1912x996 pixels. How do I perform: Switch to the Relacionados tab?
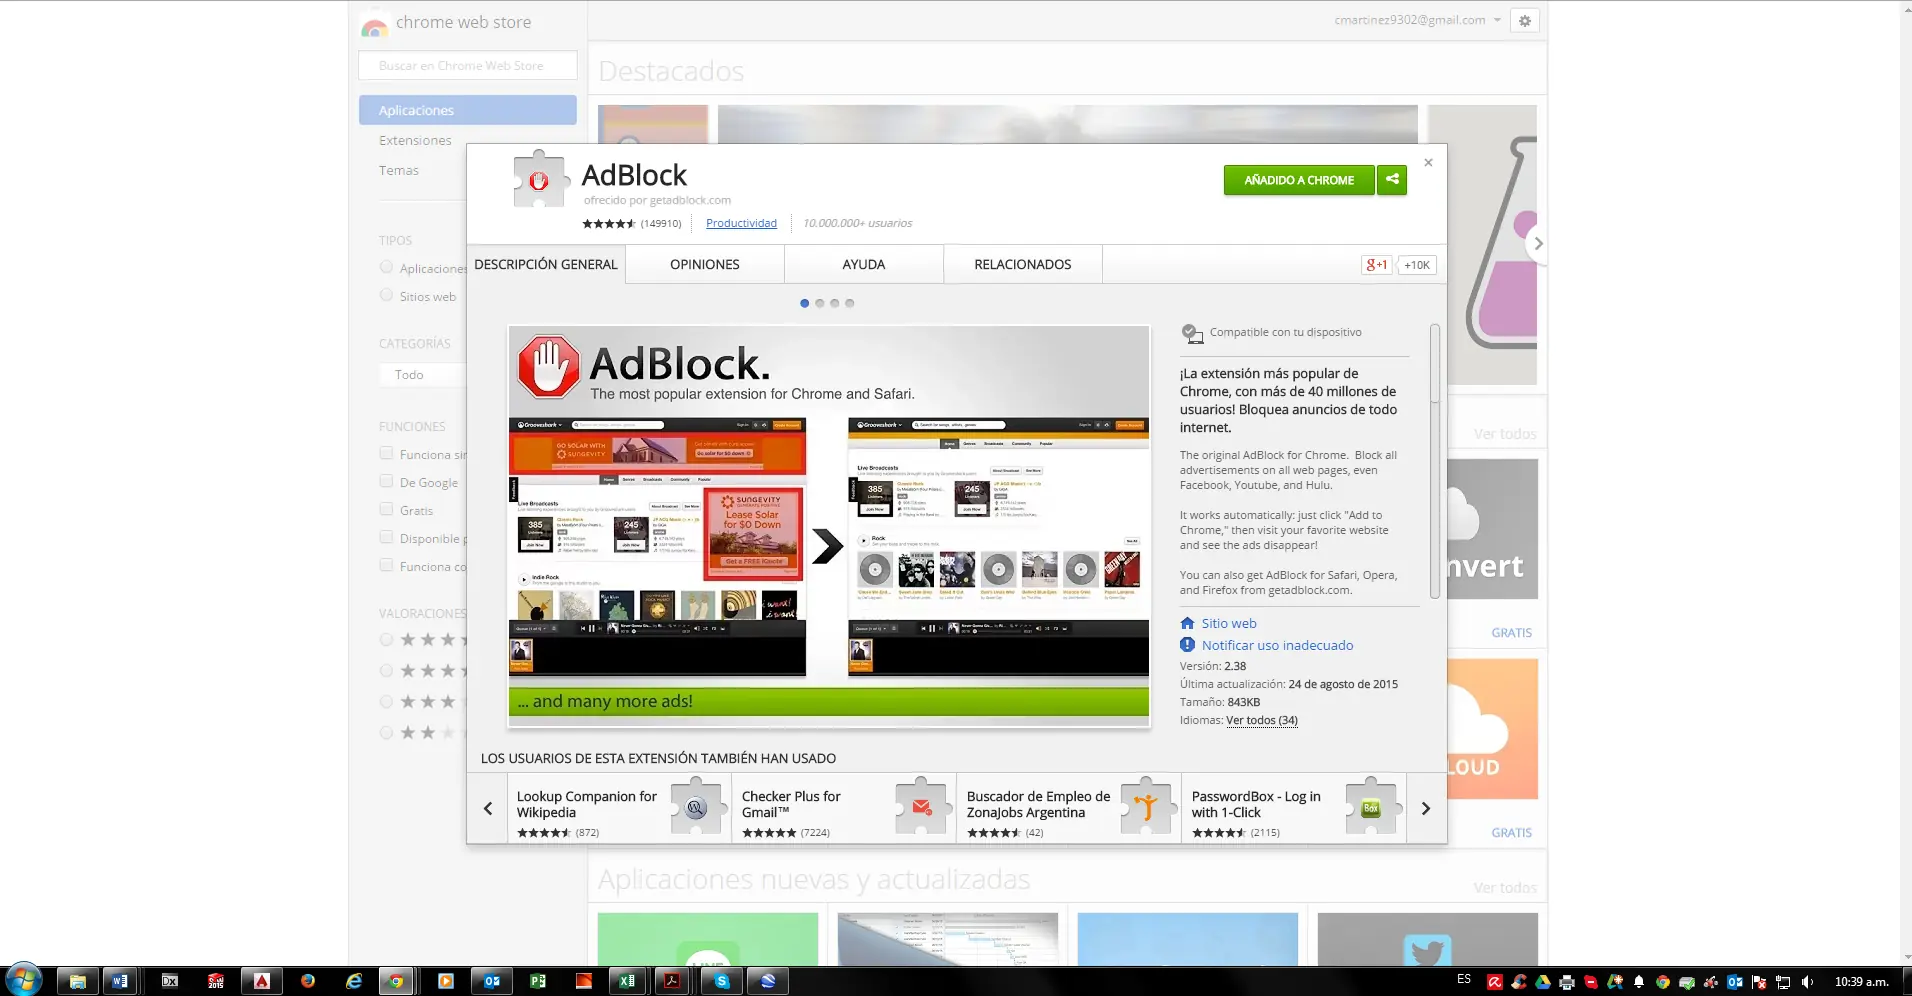[x=1023, y=264]
